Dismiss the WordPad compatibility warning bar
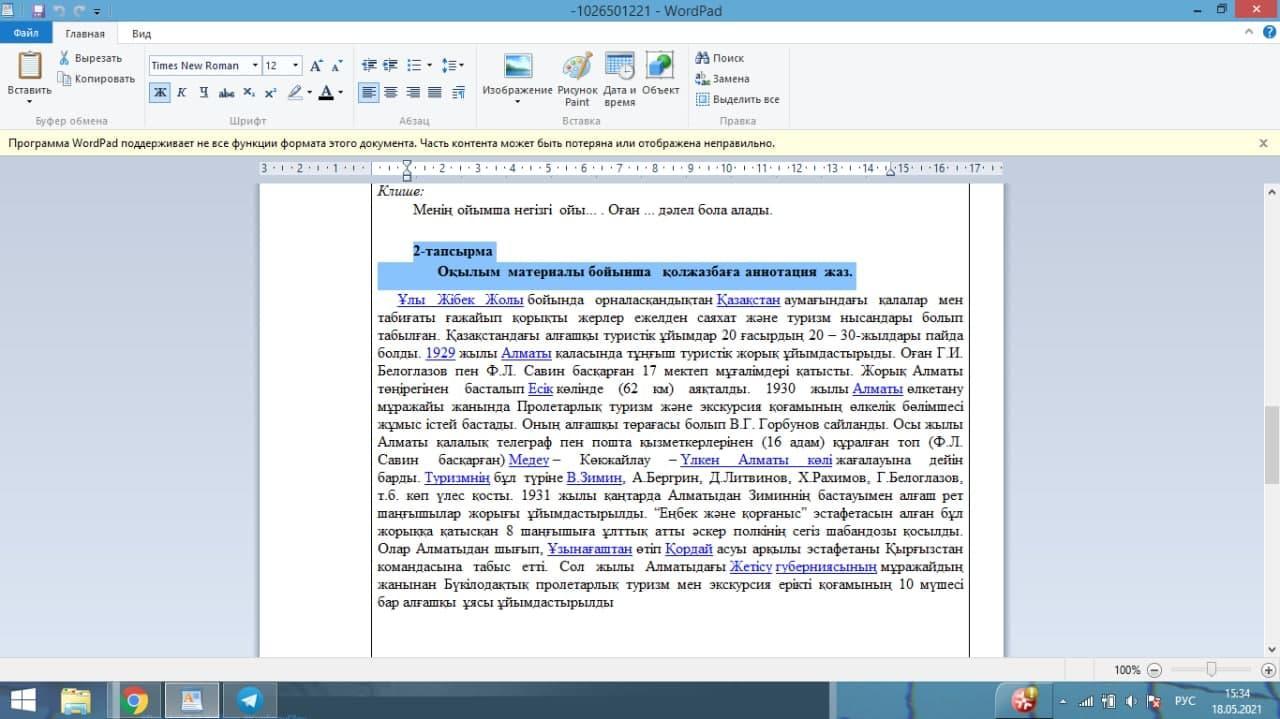 tap(1263, 143)
